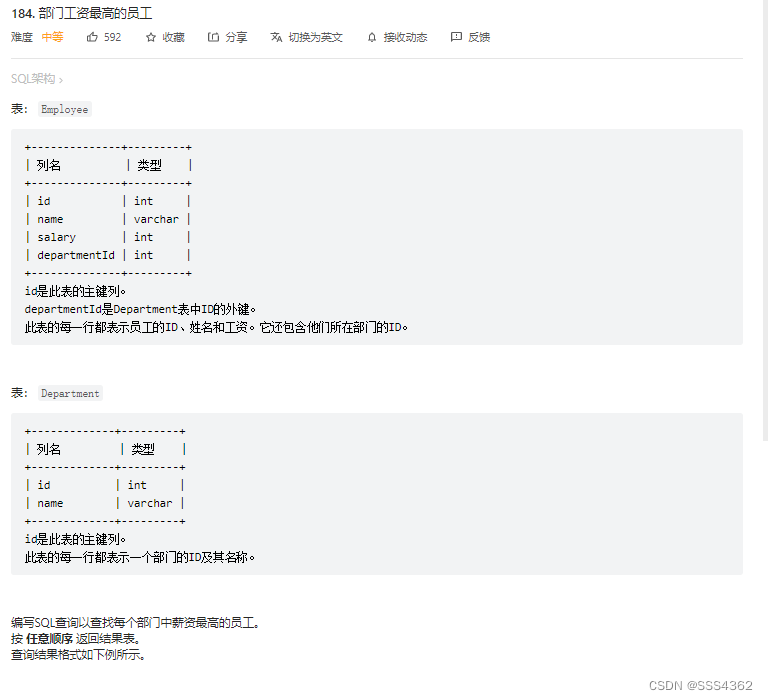
Task: Switch to English via 切换为英文
Action: (315, 37)
